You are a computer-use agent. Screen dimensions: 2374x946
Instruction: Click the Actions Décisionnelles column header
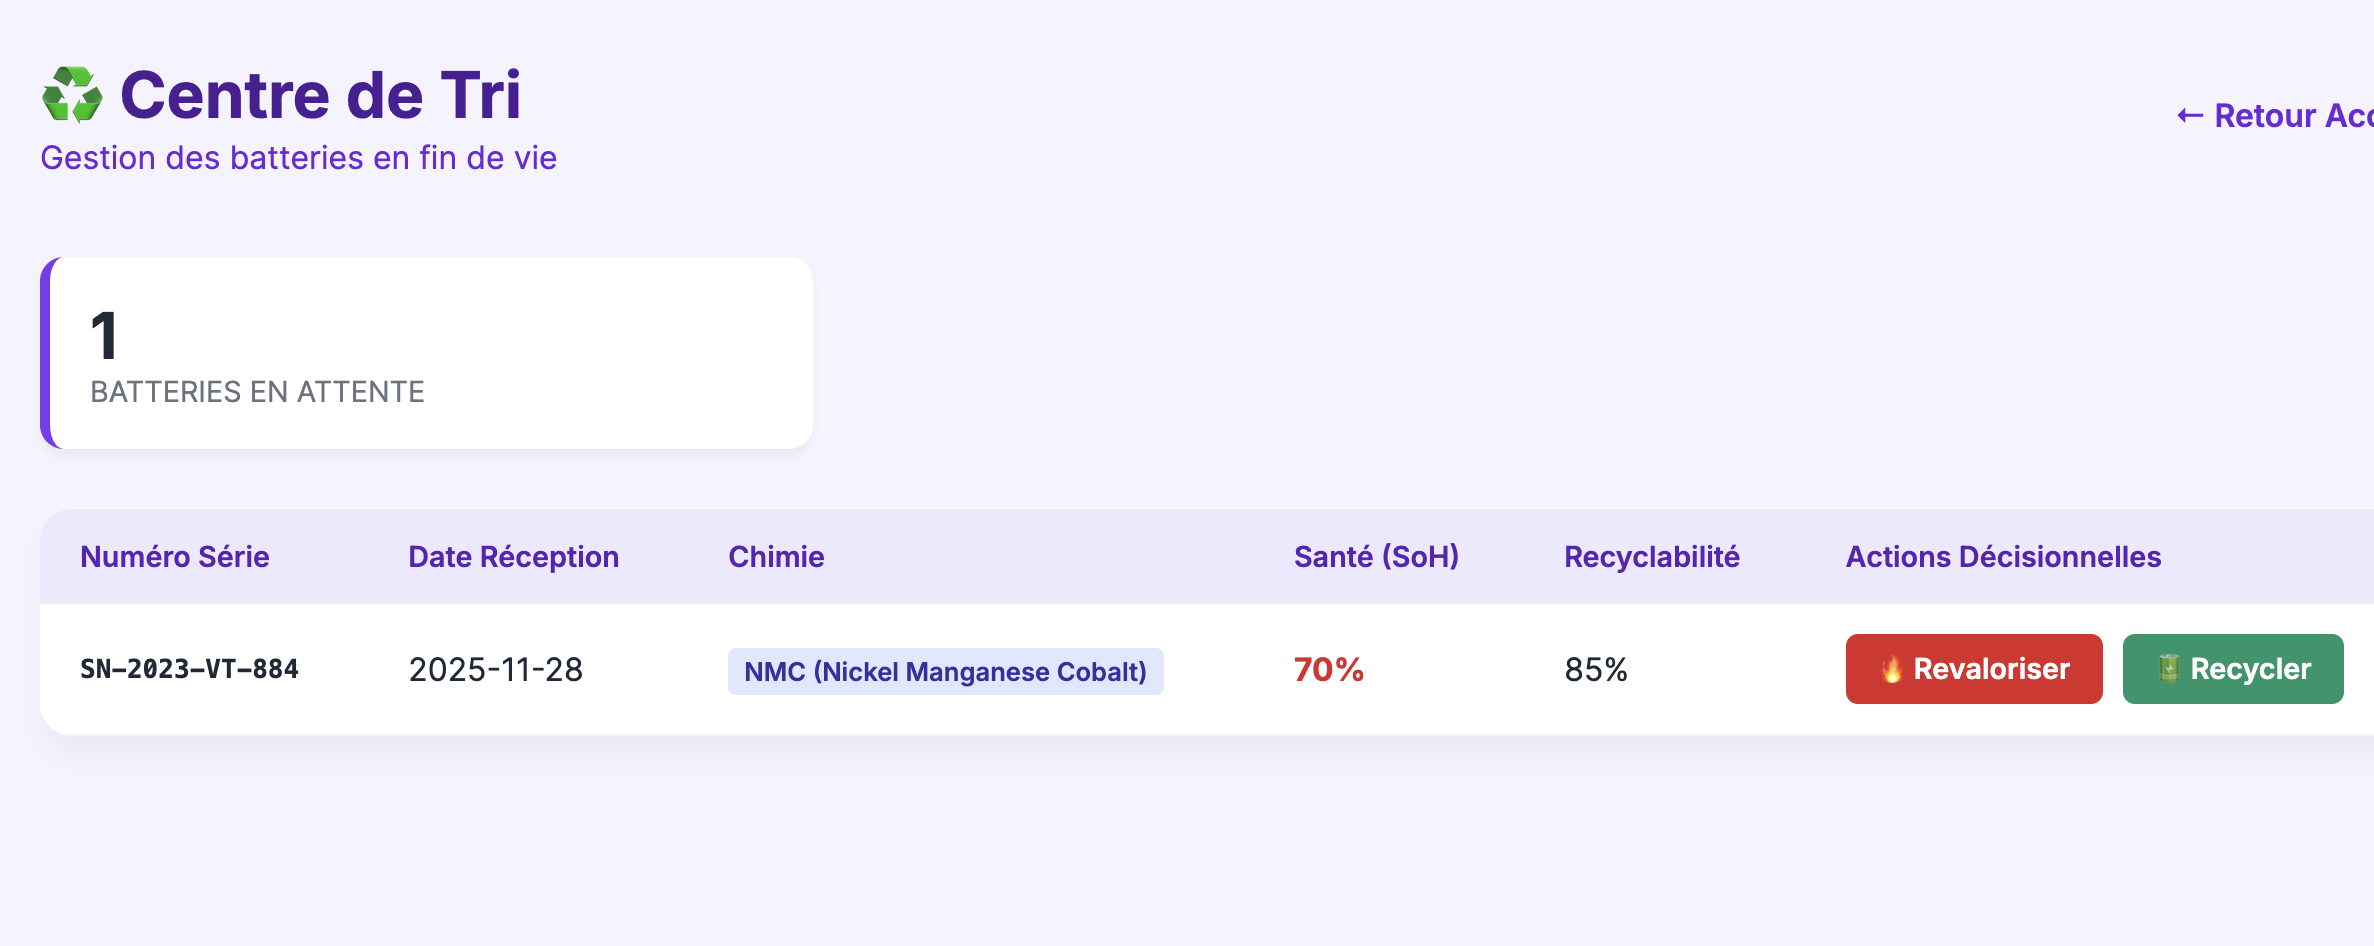2003,557
